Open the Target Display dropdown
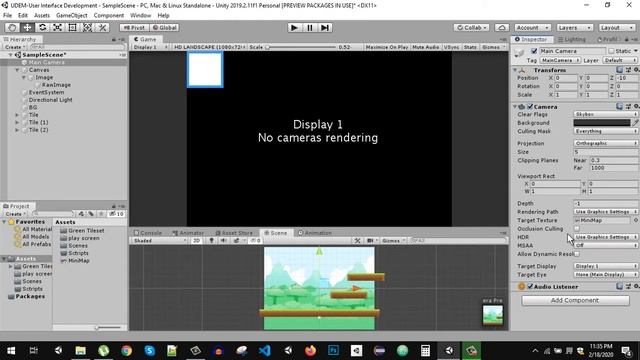This screenshot has height=360, width=640. 605,266
